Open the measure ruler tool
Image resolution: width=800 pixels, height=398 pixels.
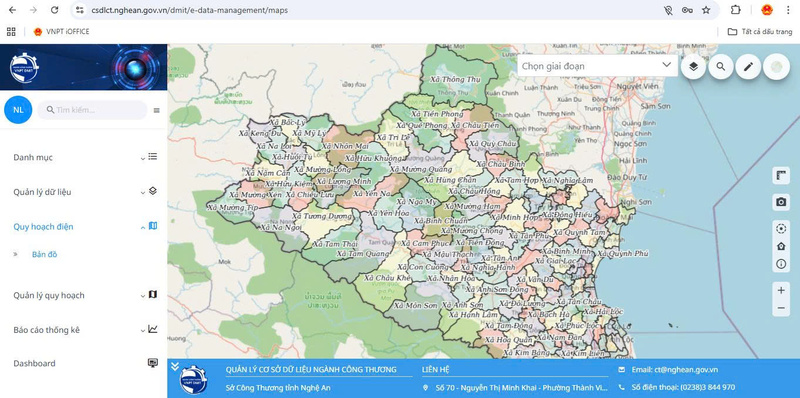781,176
